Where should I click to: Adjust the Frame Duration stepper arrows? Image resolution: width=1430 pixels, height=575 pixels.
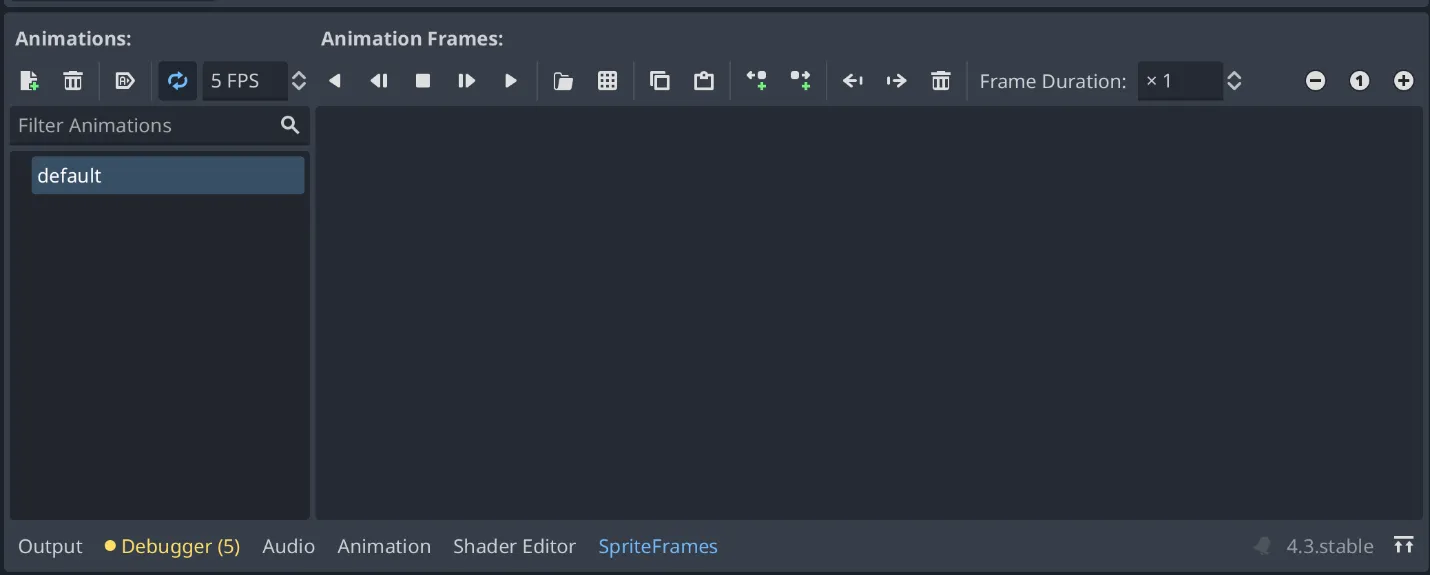point(1234,81)
